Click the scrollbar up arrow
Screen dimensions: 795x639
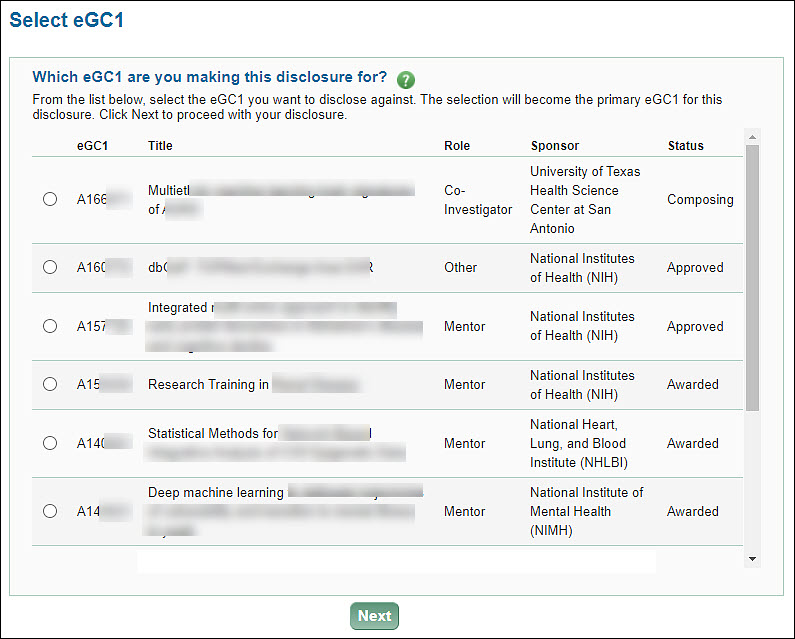753,137
